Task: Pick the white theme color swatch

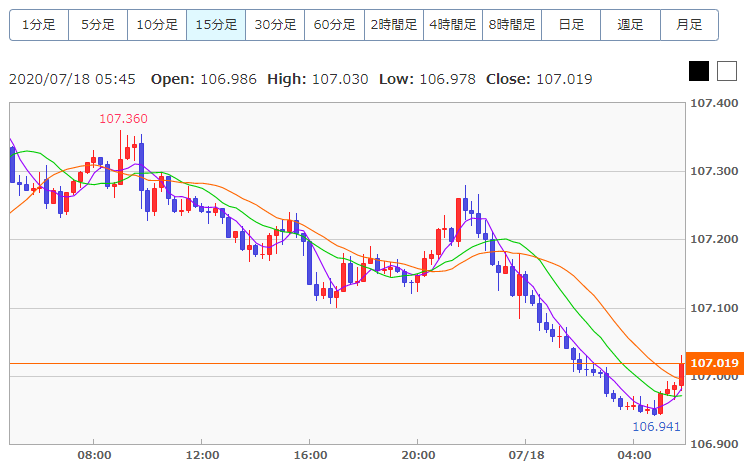Action: pyautogui.click(x=727, y=71)
